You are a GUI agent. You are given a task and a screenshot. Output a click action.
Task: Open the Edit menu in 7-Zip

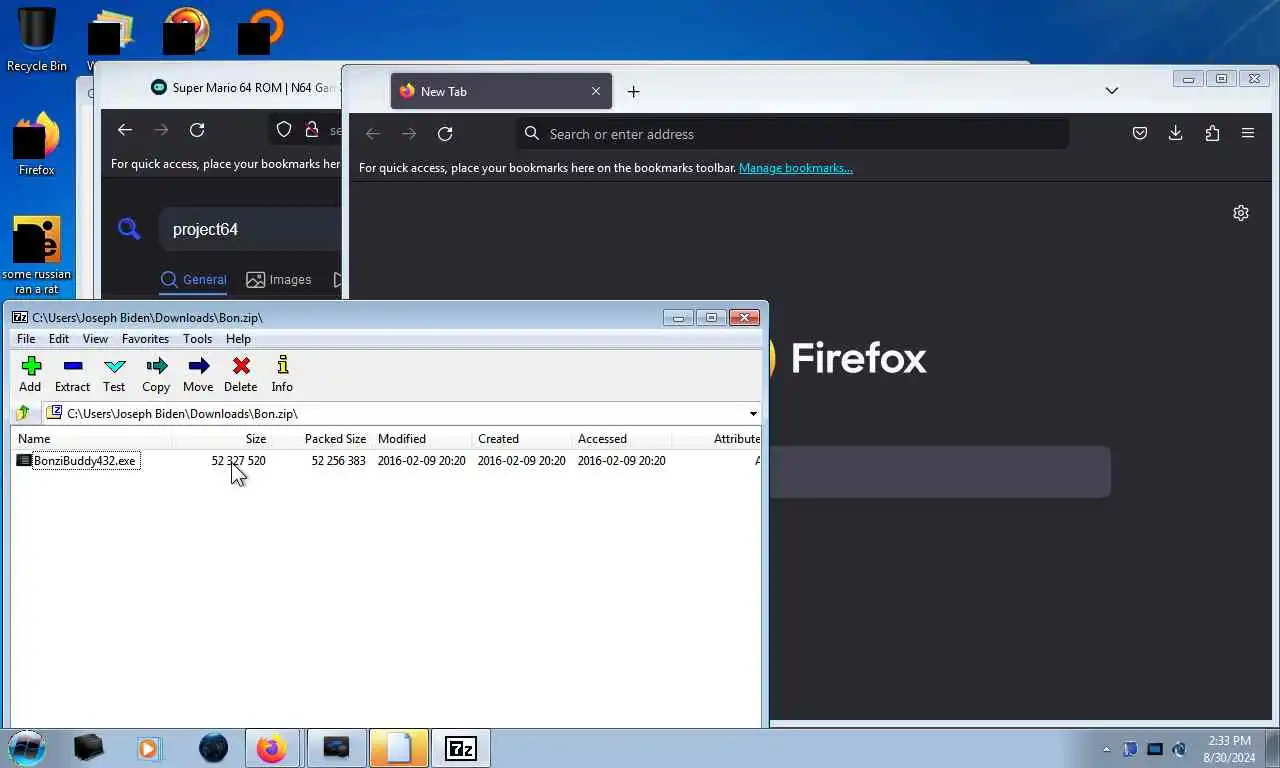(59, 339)
